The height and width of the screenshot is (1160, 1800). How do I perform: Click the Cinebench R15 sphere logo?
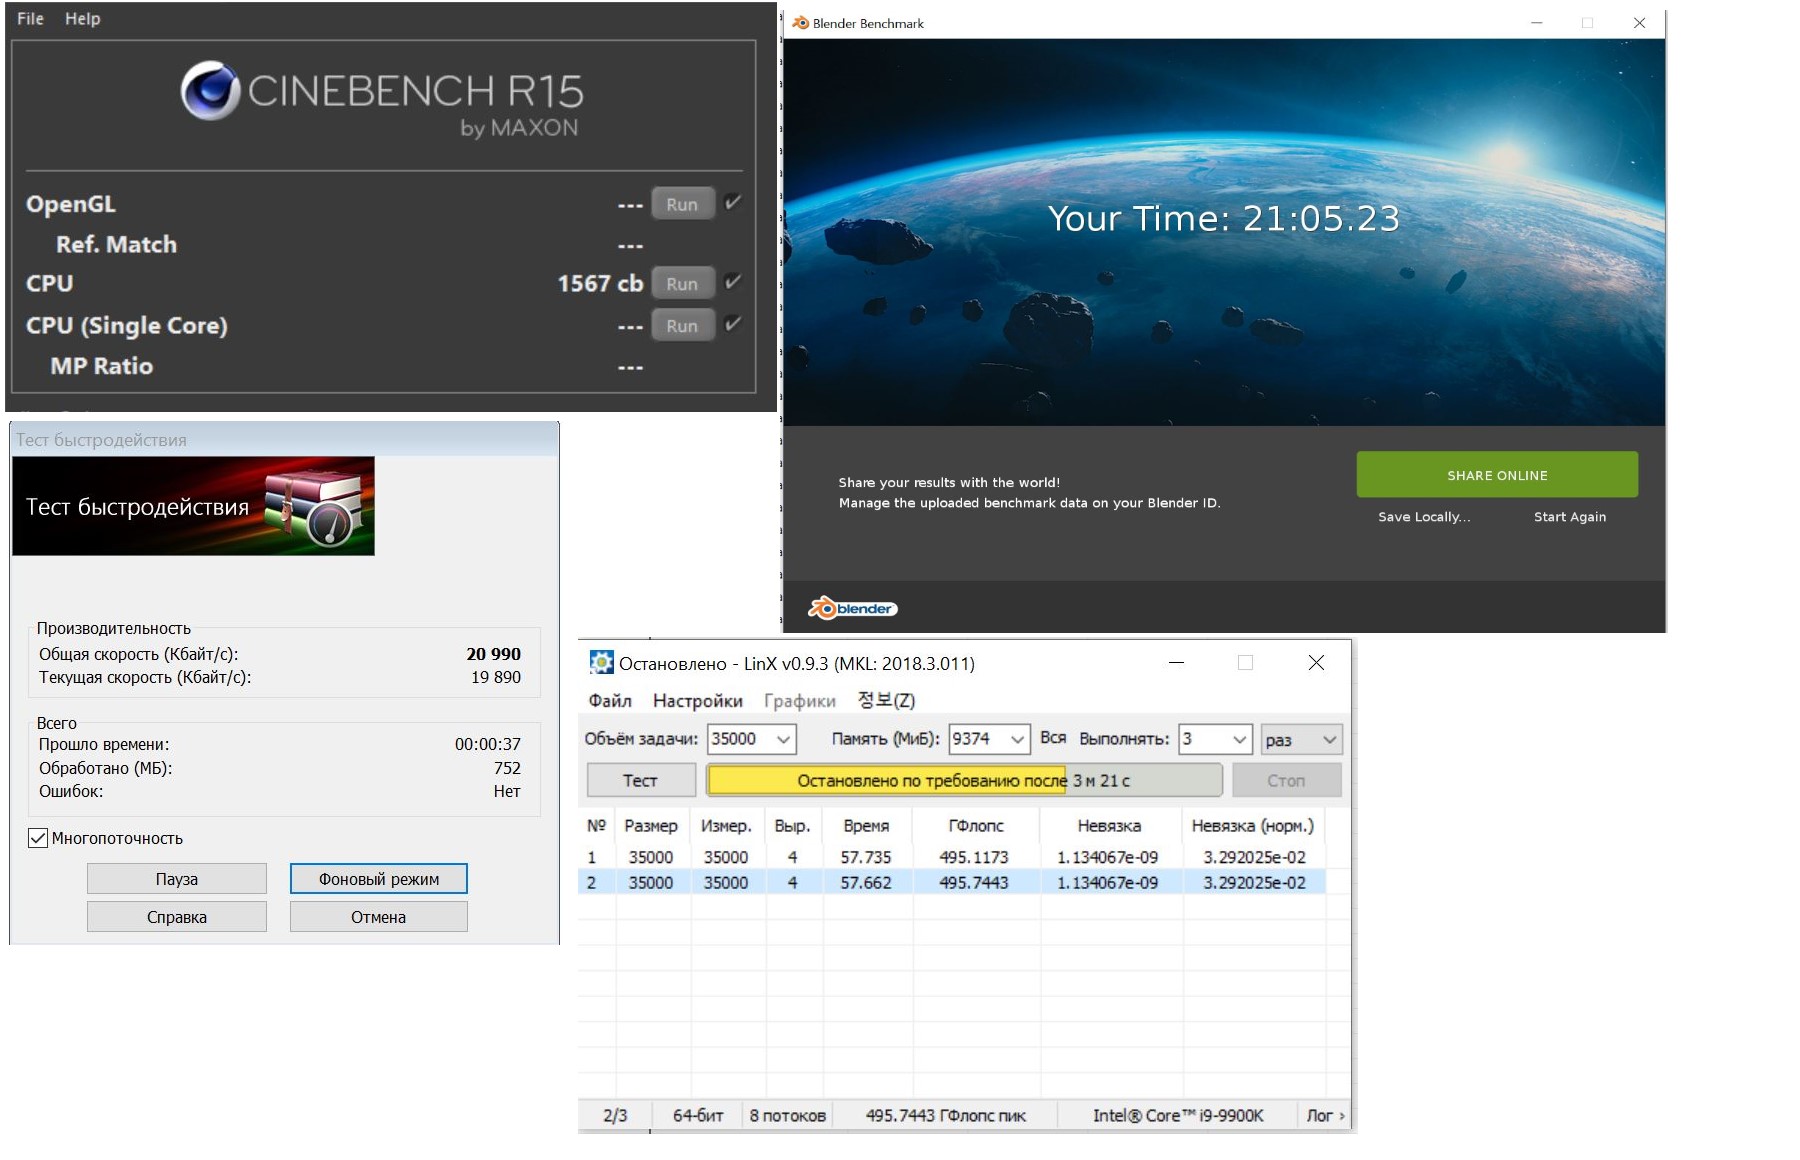[210, 90]
